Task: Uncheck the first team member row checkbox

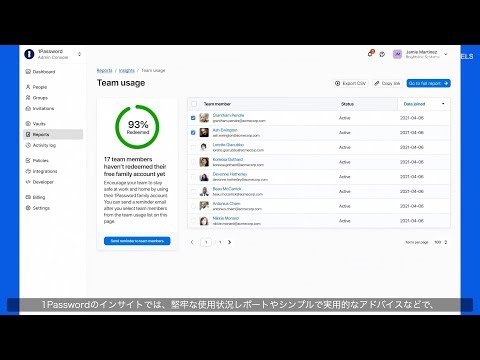Action: [x=193, y=118]
